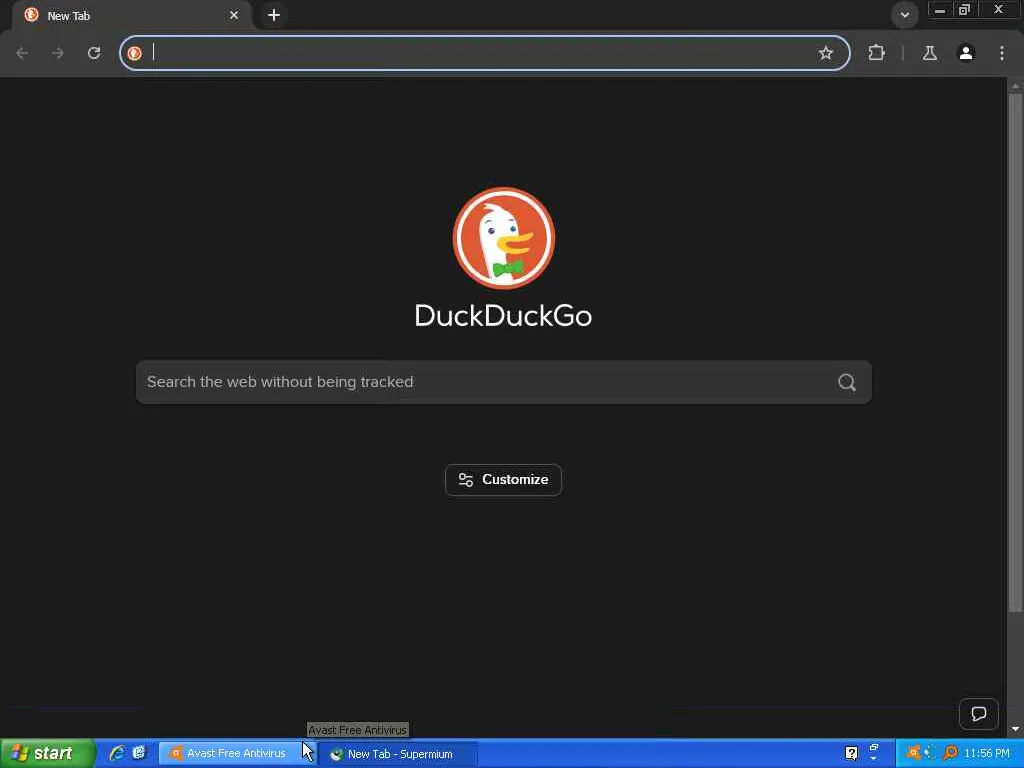
Task: Minimize the browser window
Action: pyautogui.click(x=940, y=10)
